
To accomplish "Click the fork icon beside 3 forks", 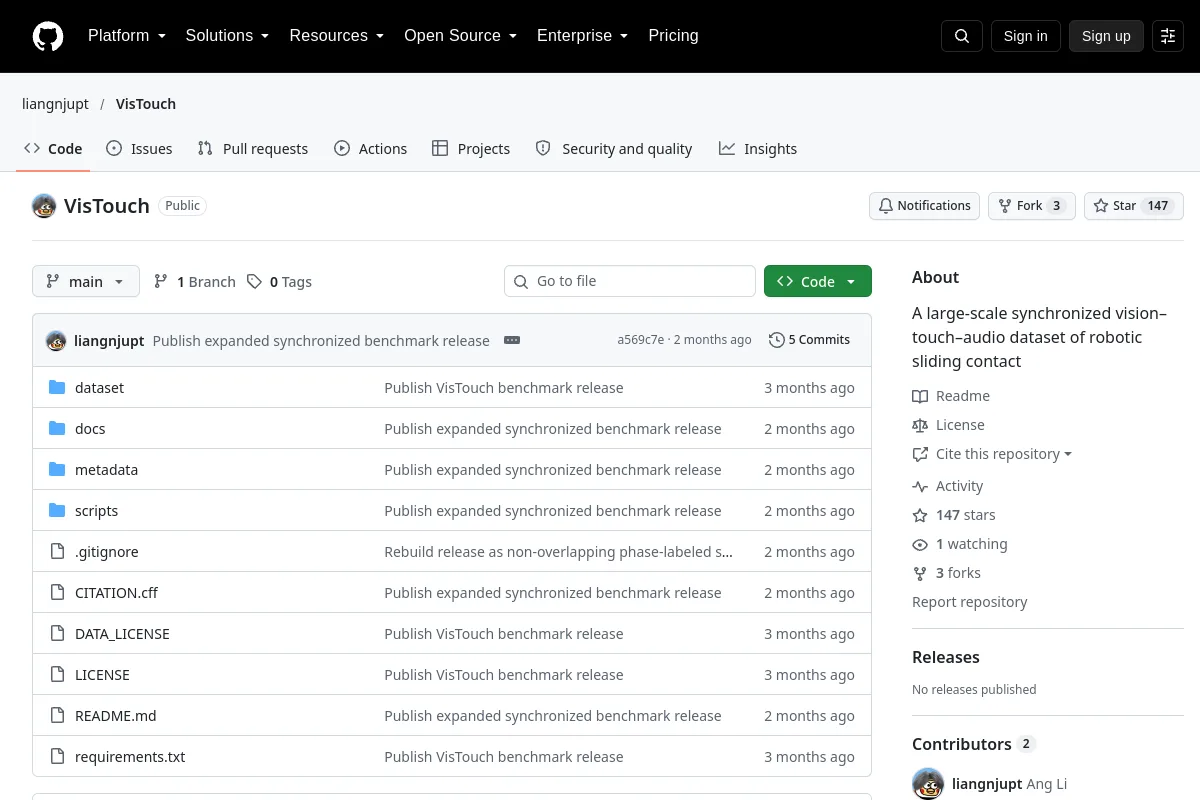I will [x=920, y=574].
